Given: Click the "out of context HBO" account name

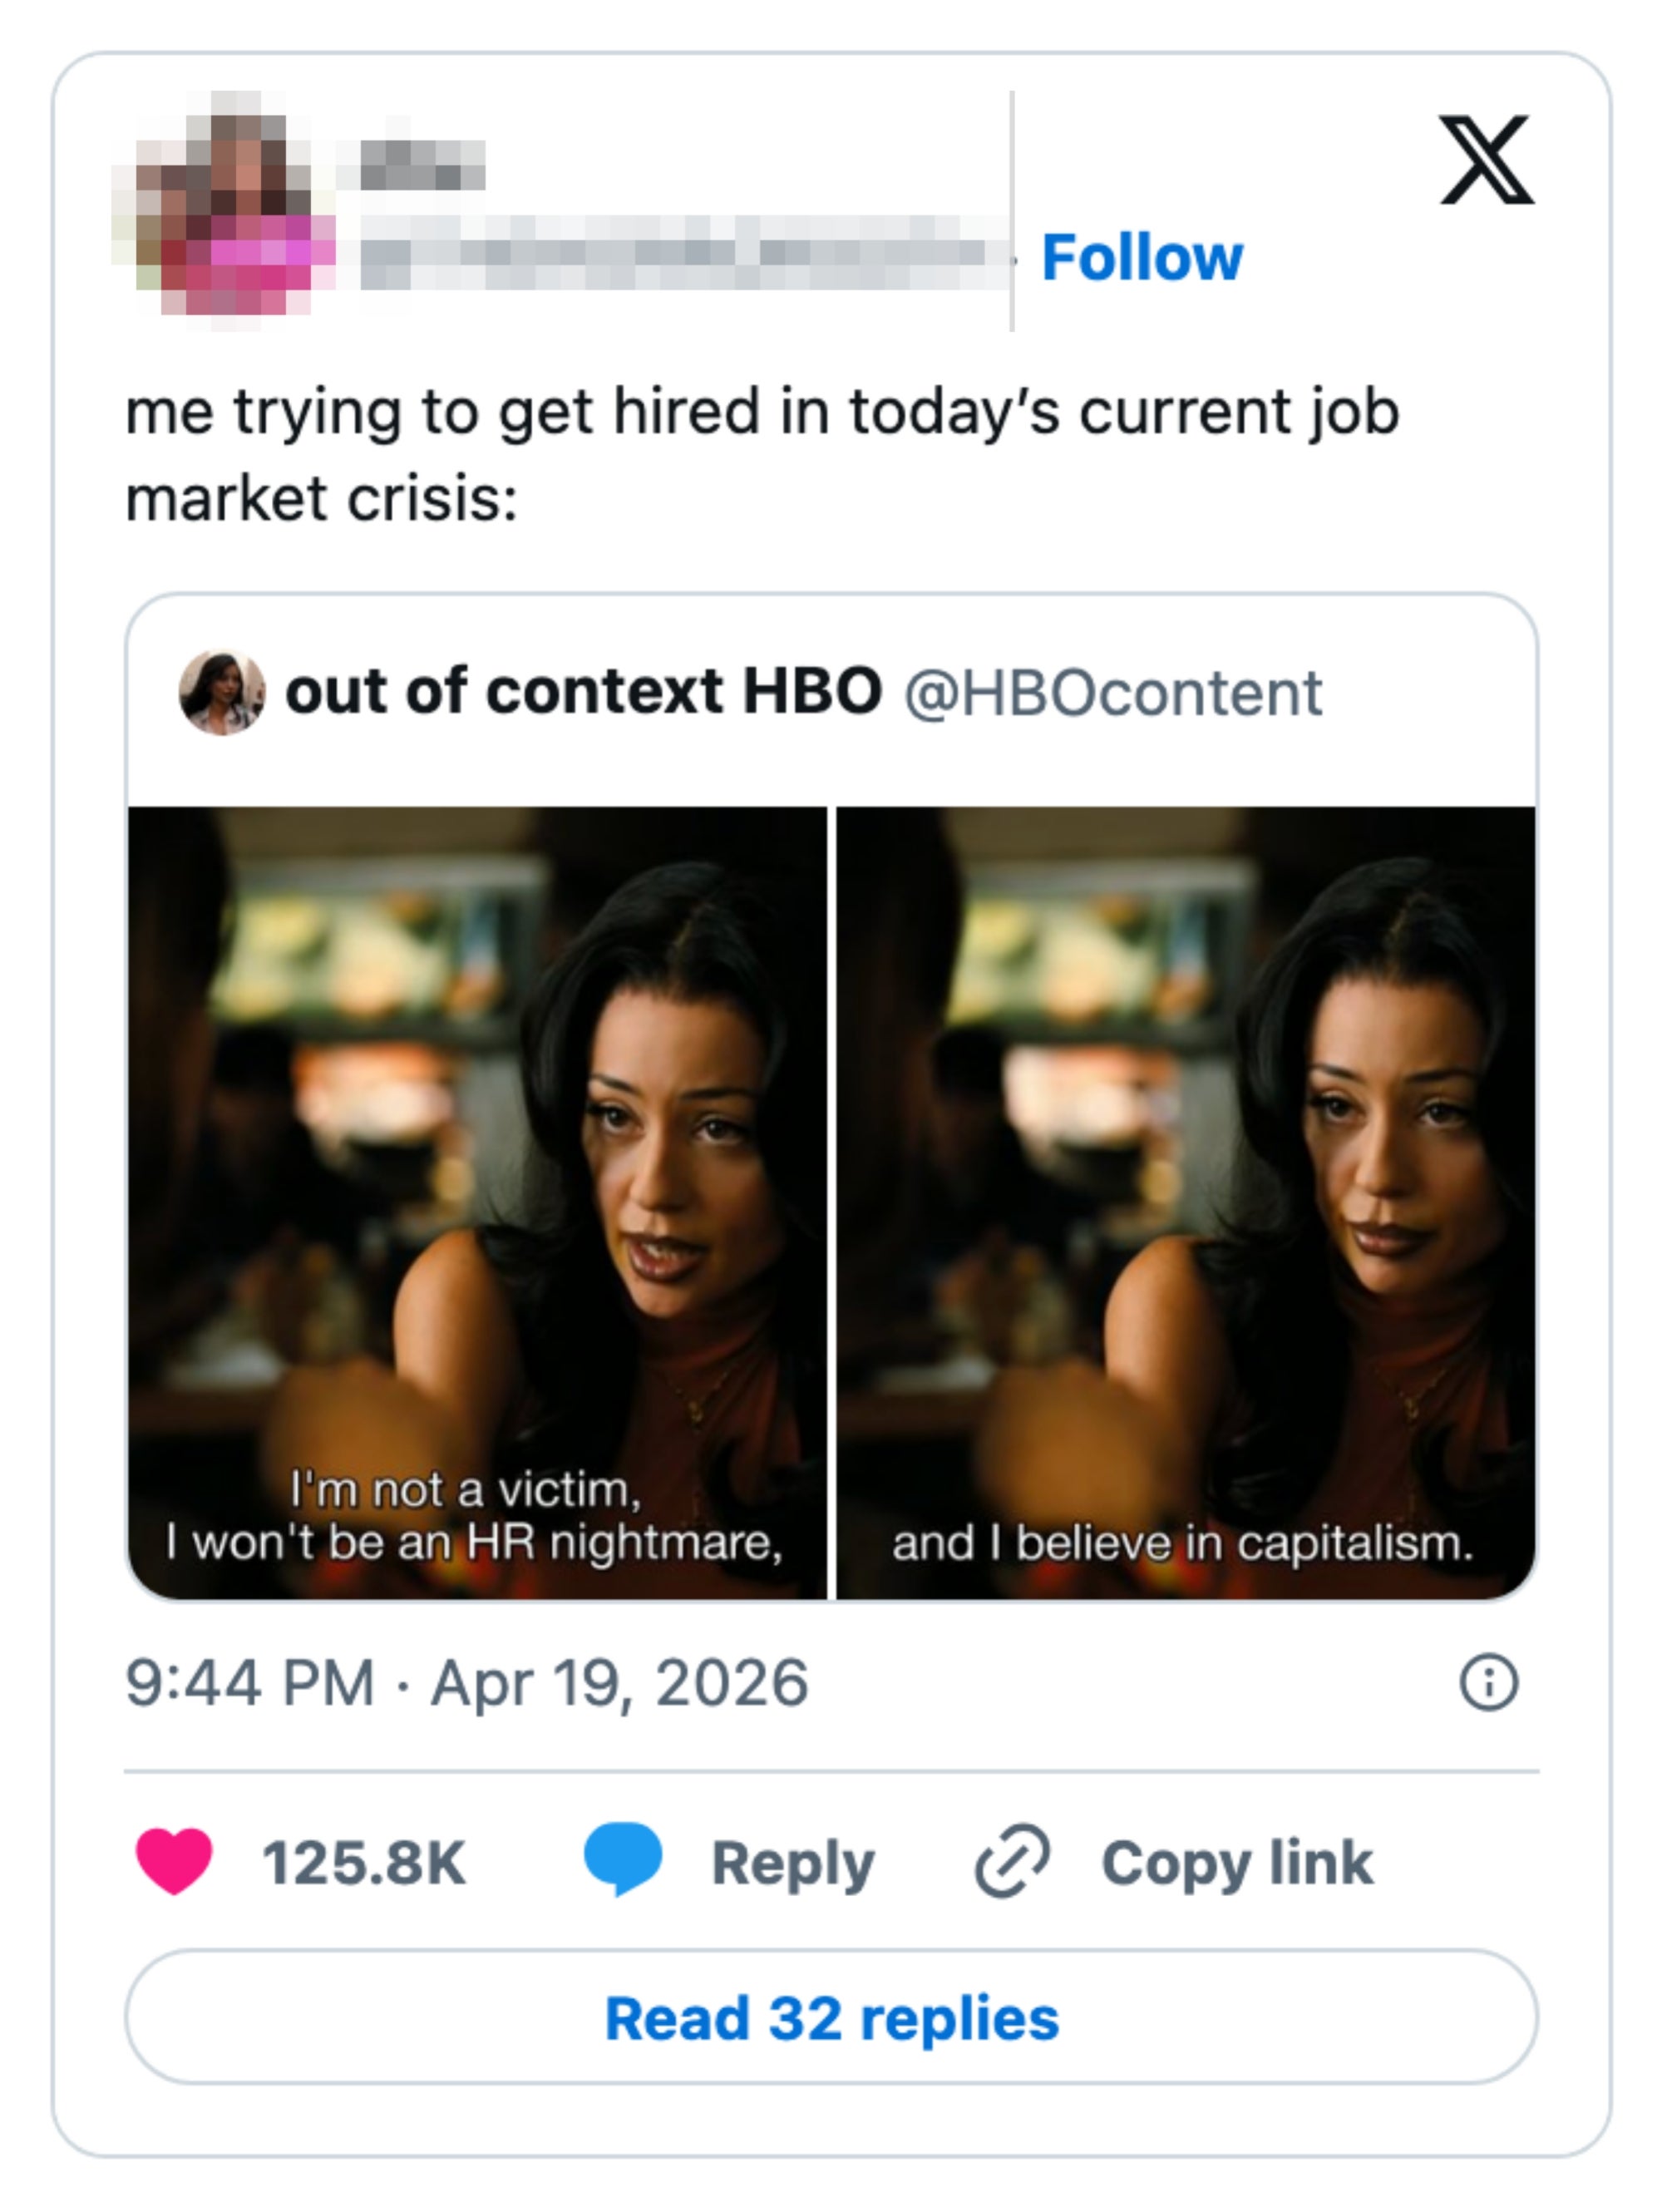Looking at the screenshot, I should click(583, 692).
